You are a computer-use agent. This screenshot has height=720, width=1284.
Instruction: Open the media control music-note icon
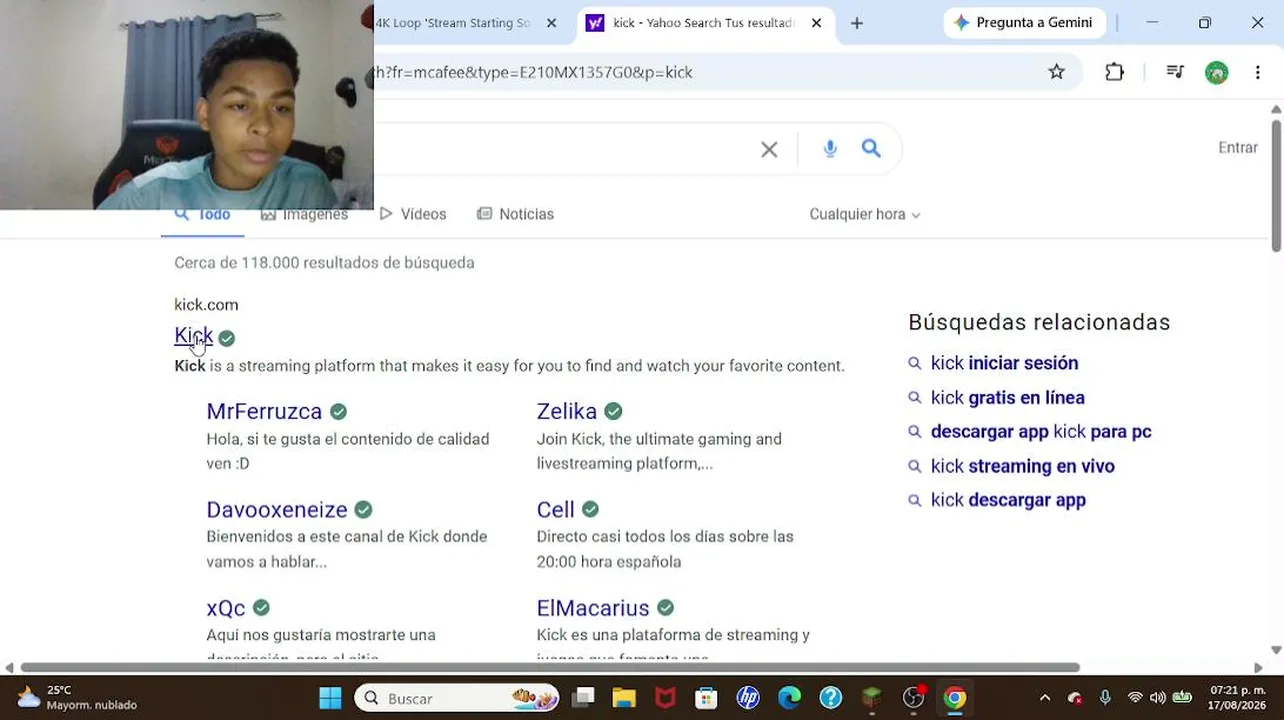(1175, 72)
